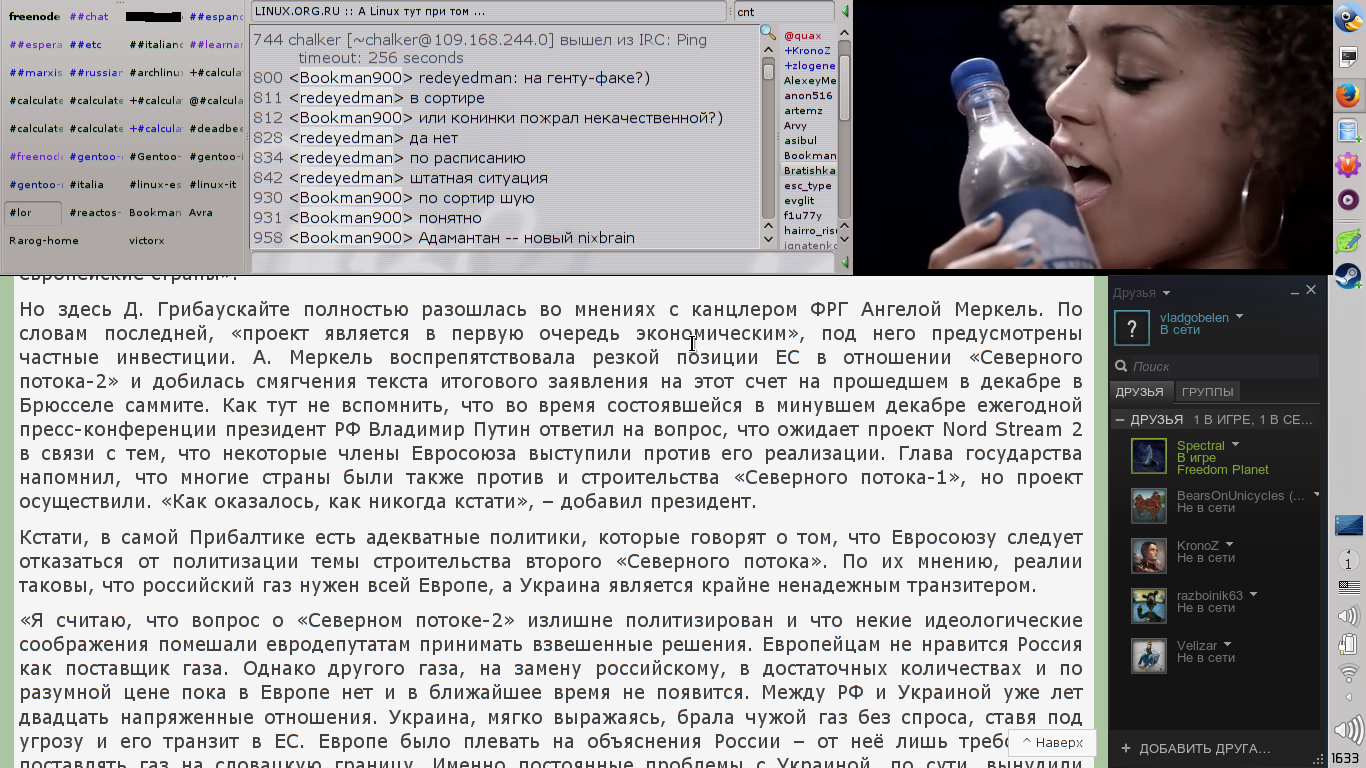Open the dropdown arrow beside BearsOnUnicycles
1366x768 pixels.
click(1316, 495)
